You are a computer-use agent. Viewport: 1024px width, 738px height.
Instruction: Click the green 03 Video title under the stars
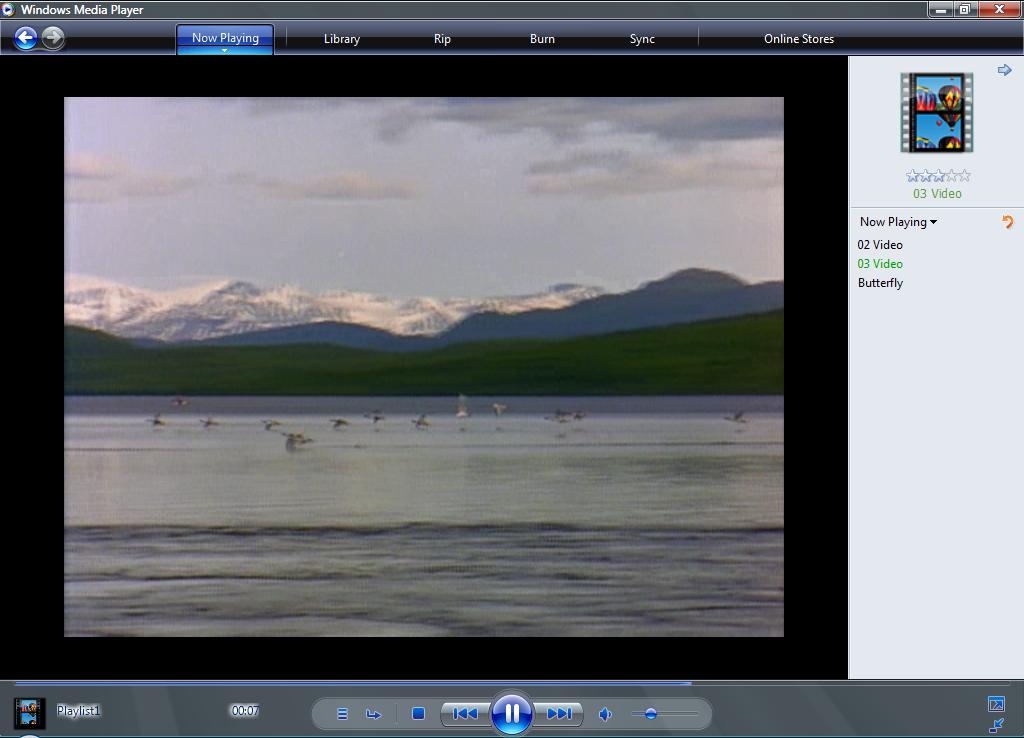click(x=937, y=193)
